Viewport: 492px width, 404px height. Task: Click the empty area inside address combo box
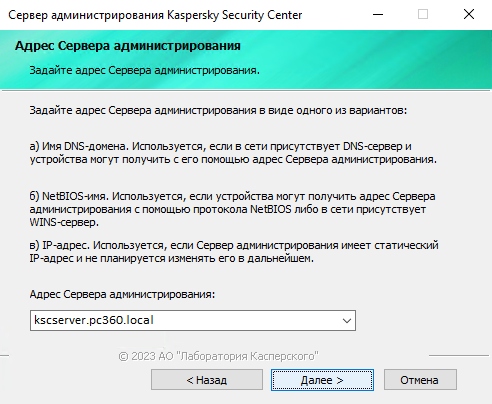pyautogui.click(x=247, y=321)
